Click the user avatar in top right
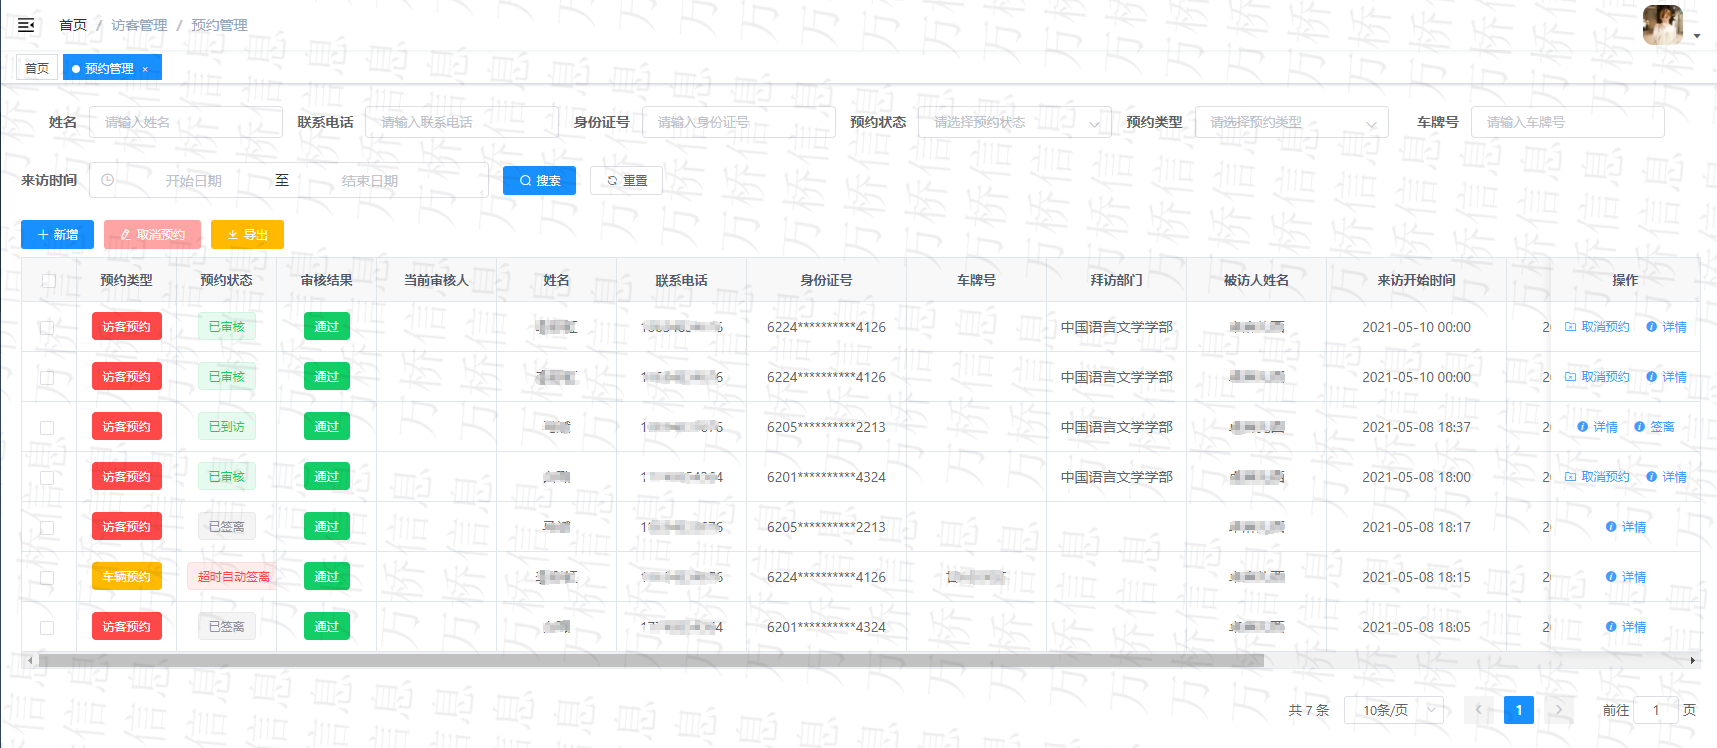 pos(1662,25)
